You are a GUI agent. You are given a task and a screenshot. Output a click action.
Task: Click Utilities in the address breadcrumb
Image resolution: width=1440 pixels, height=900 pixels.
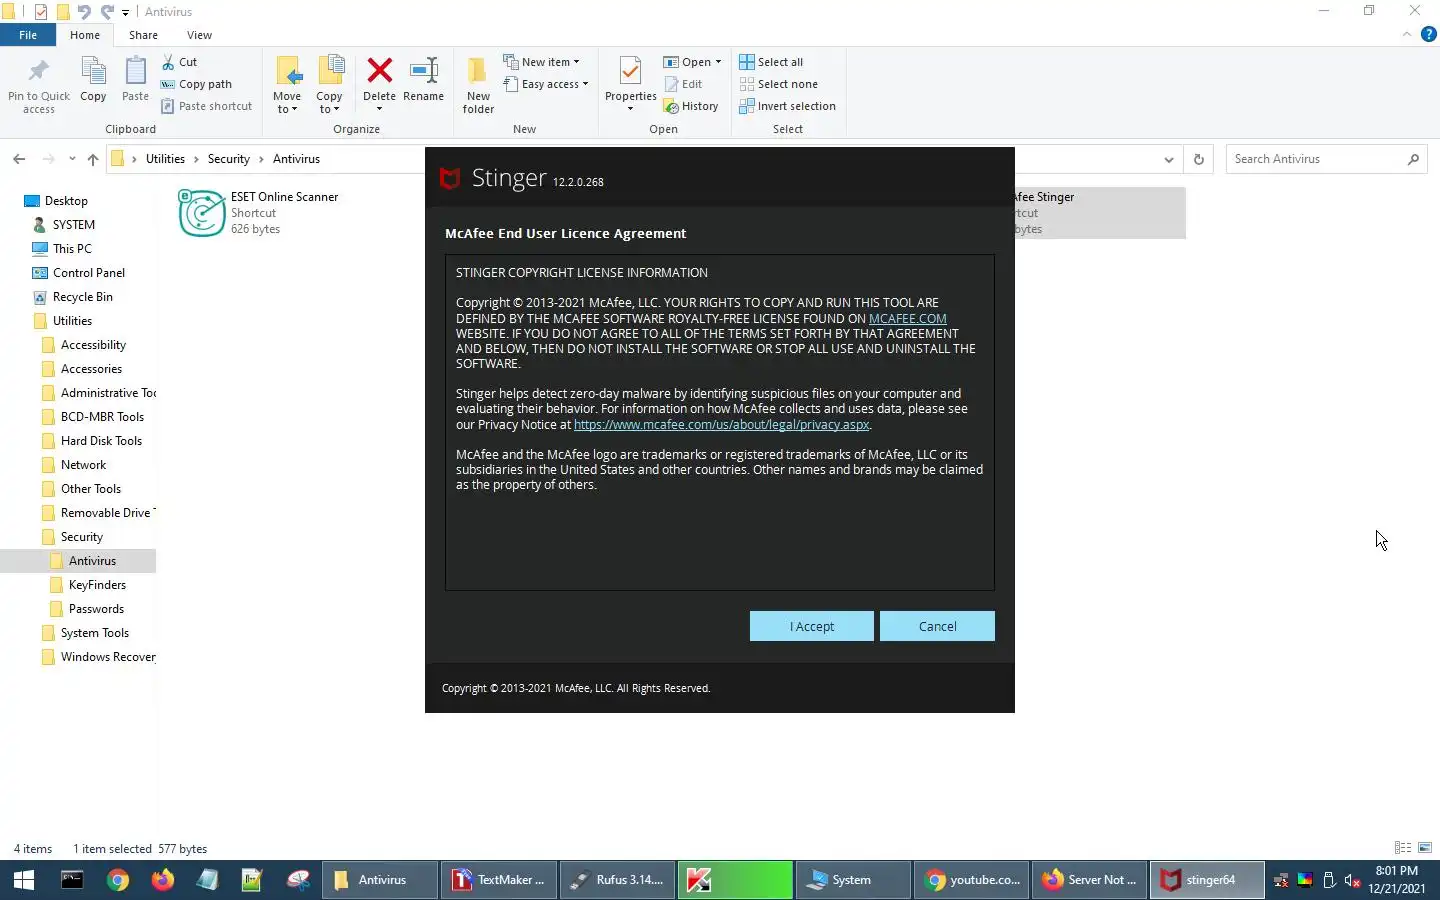[x=165, y=159]
